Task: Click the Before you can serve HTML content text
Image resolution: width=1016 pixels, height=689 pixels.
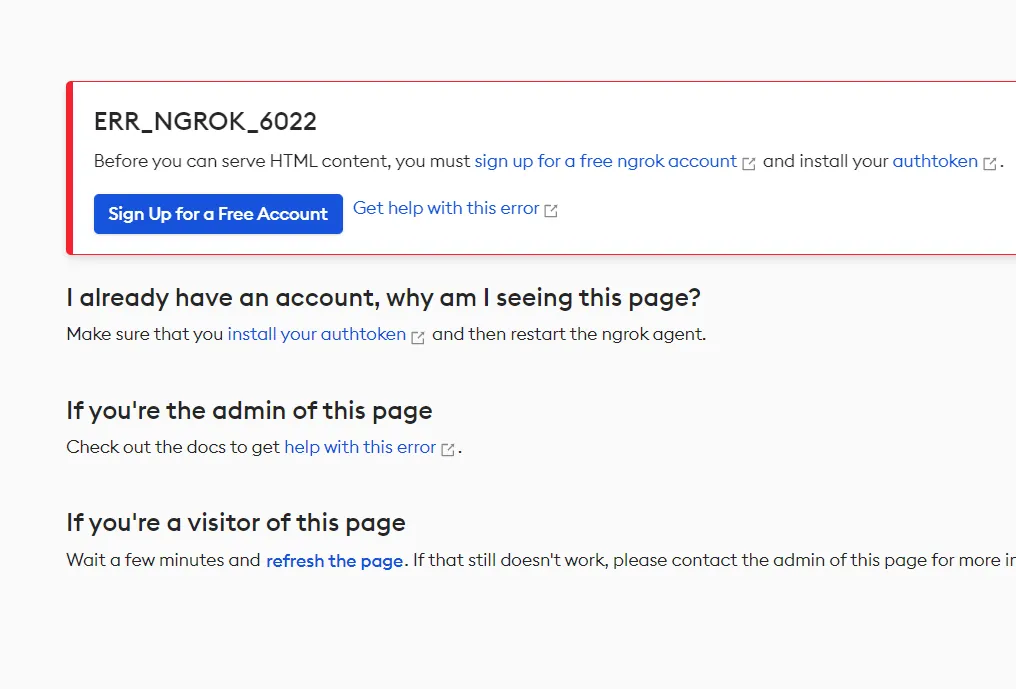Action: 282,161
